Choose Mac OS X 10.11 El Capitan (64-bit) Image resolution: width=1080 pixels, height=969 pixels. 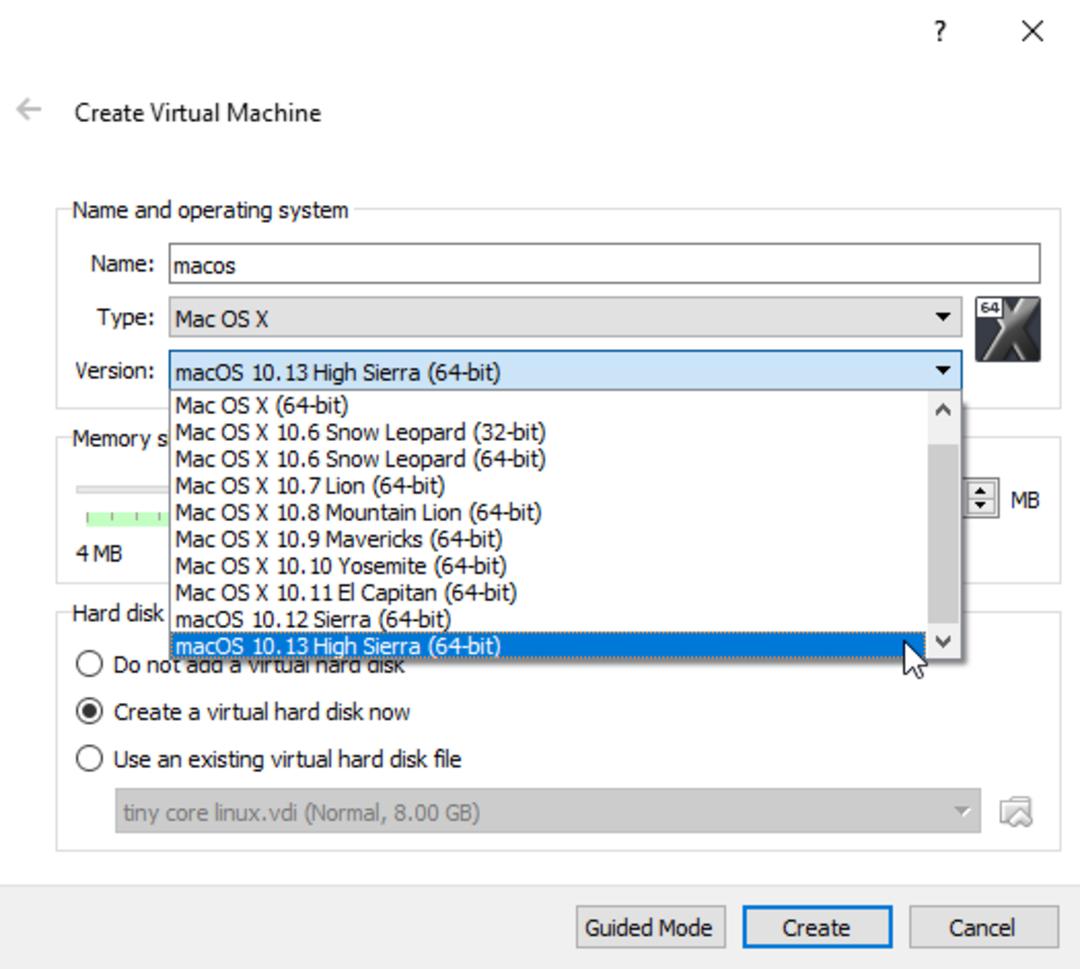point(548,593)
